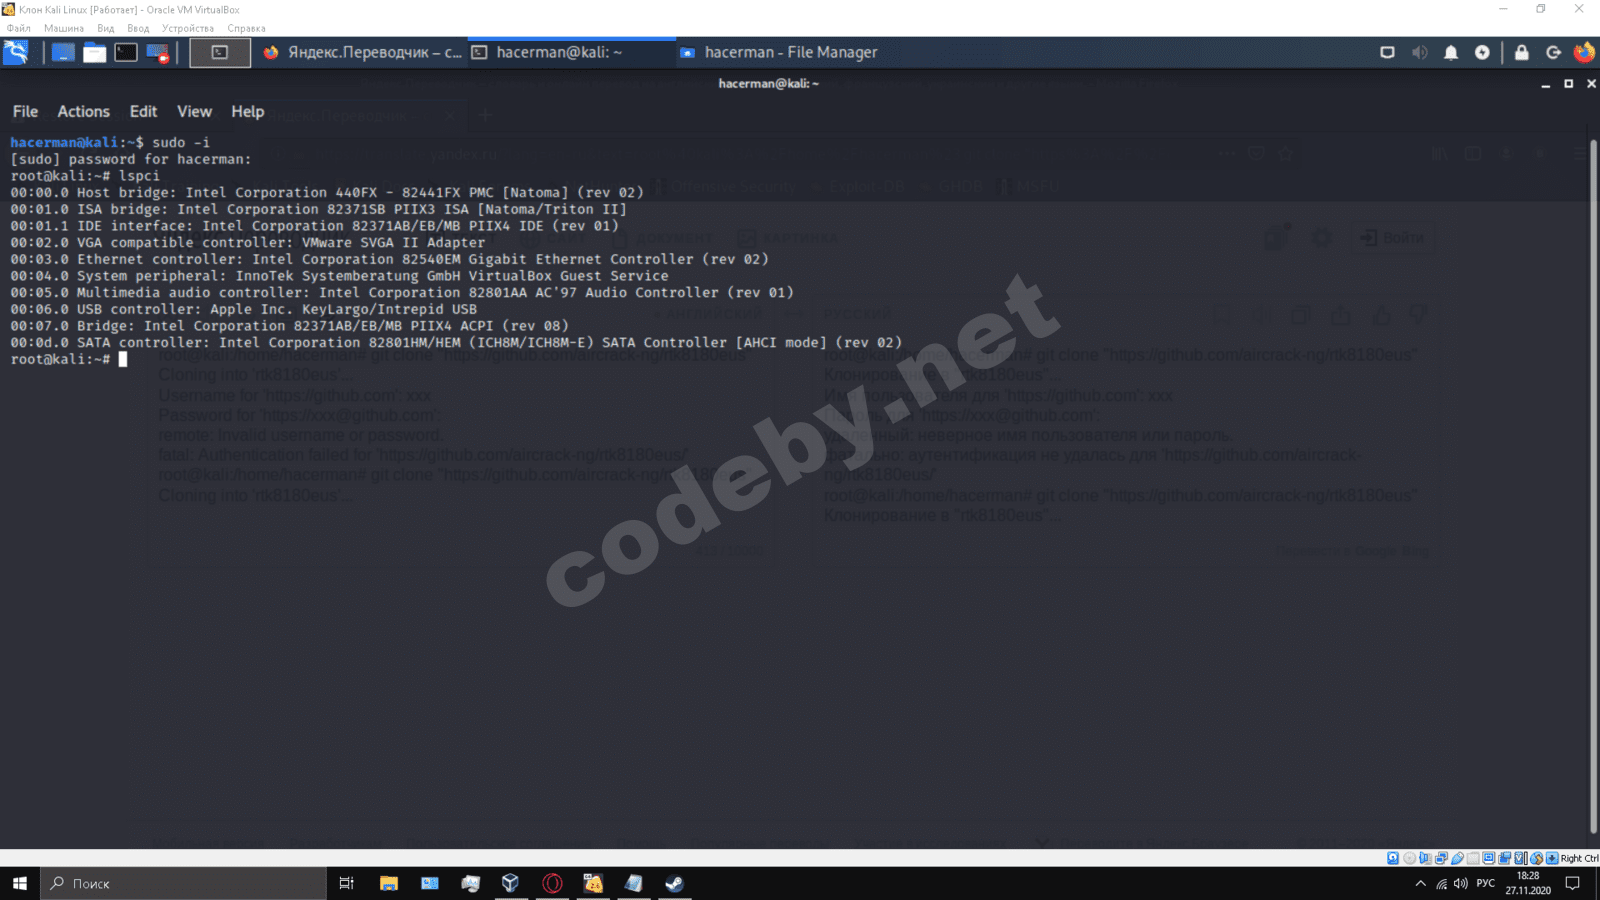Open Opera from Windows taskbar
The width and height of the screenshot is (1600, 900).
tap(552, 883)
